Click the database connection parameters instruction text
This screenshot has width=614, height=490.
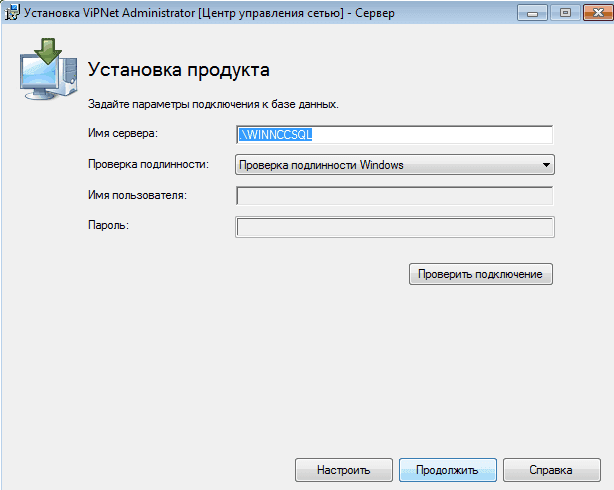(213, 103)
